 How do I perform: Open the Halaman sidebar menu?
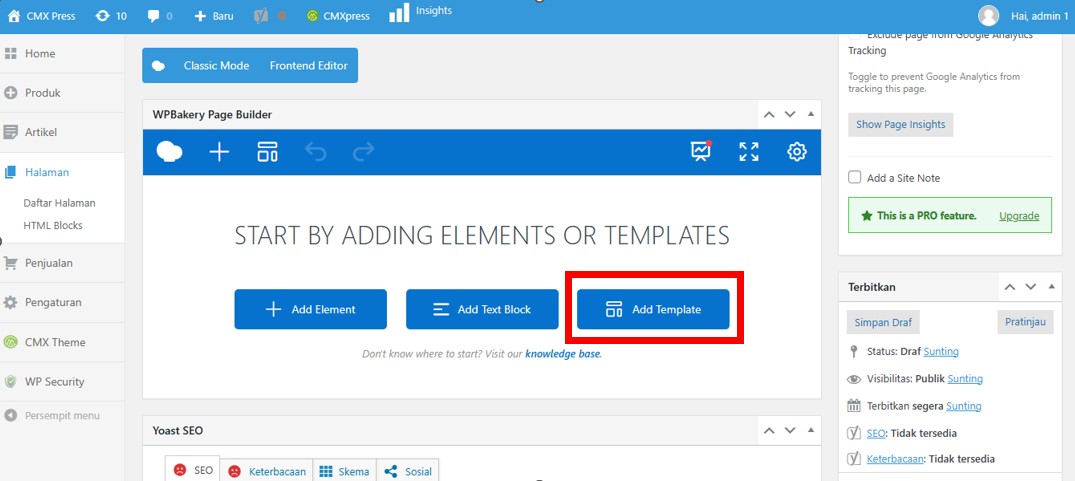(47, 172)
